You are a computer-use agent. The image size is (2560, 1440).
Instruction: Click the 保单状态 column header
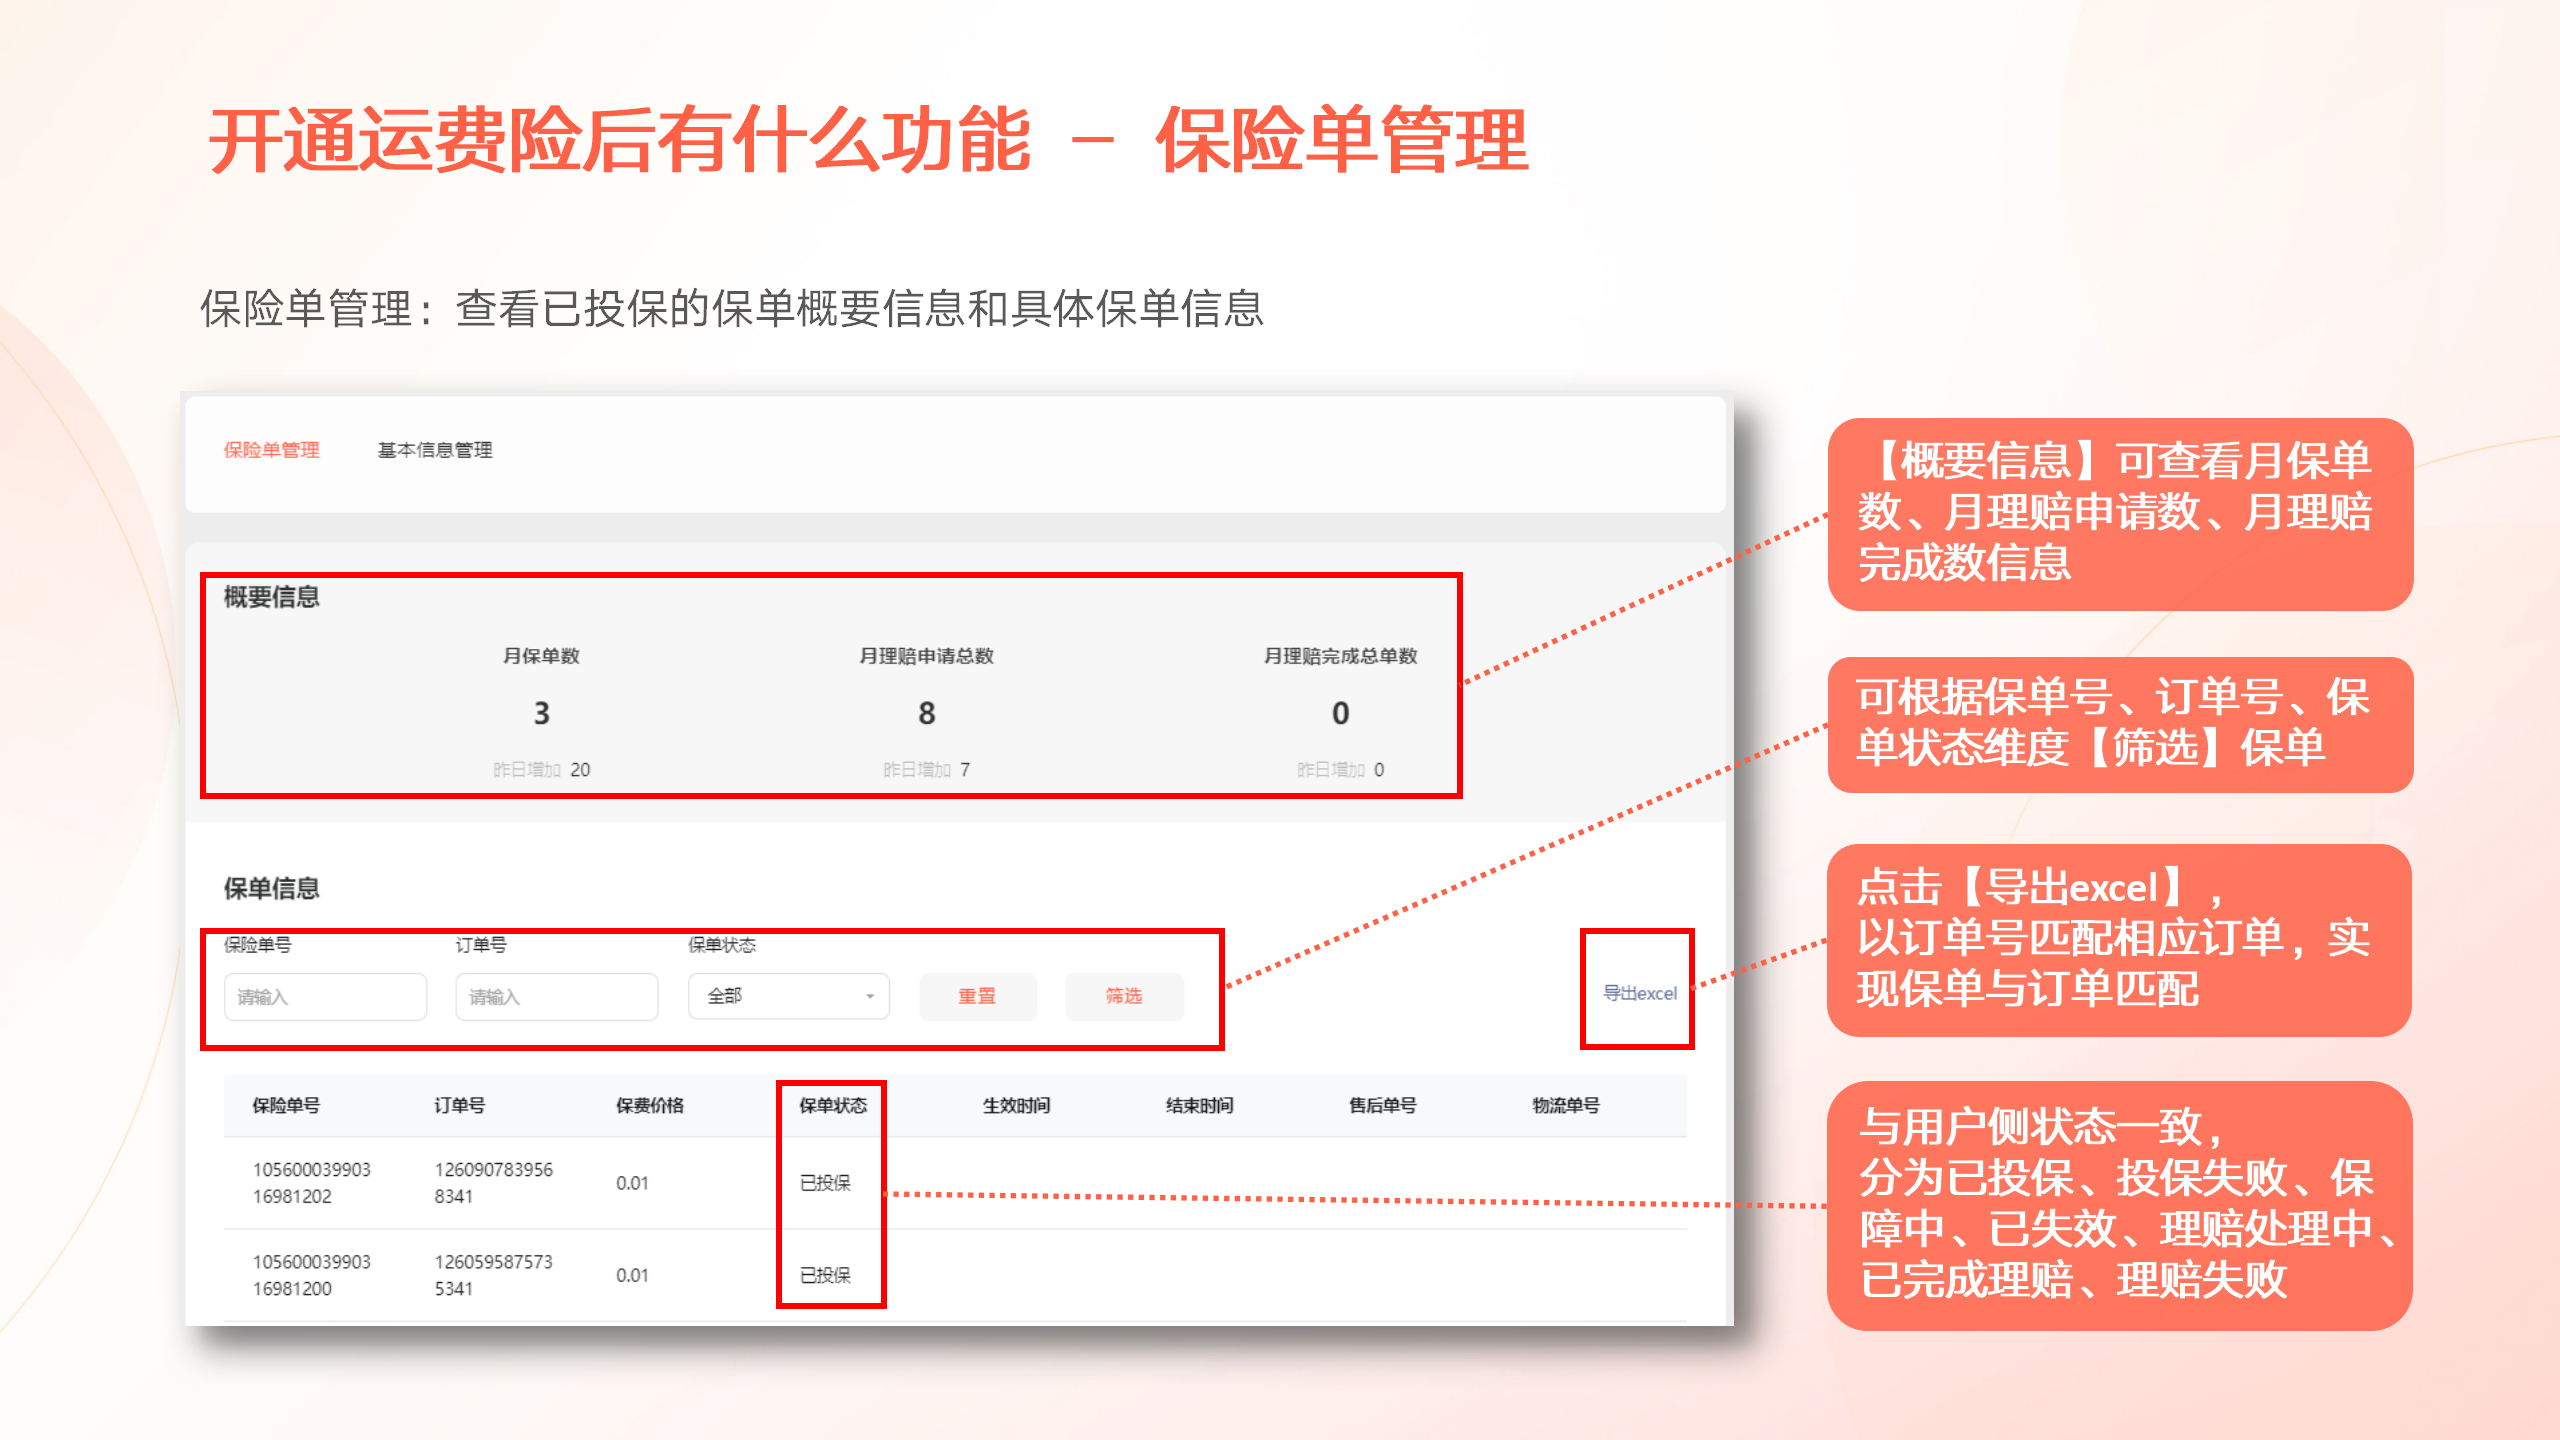(x=832, y=1105)
